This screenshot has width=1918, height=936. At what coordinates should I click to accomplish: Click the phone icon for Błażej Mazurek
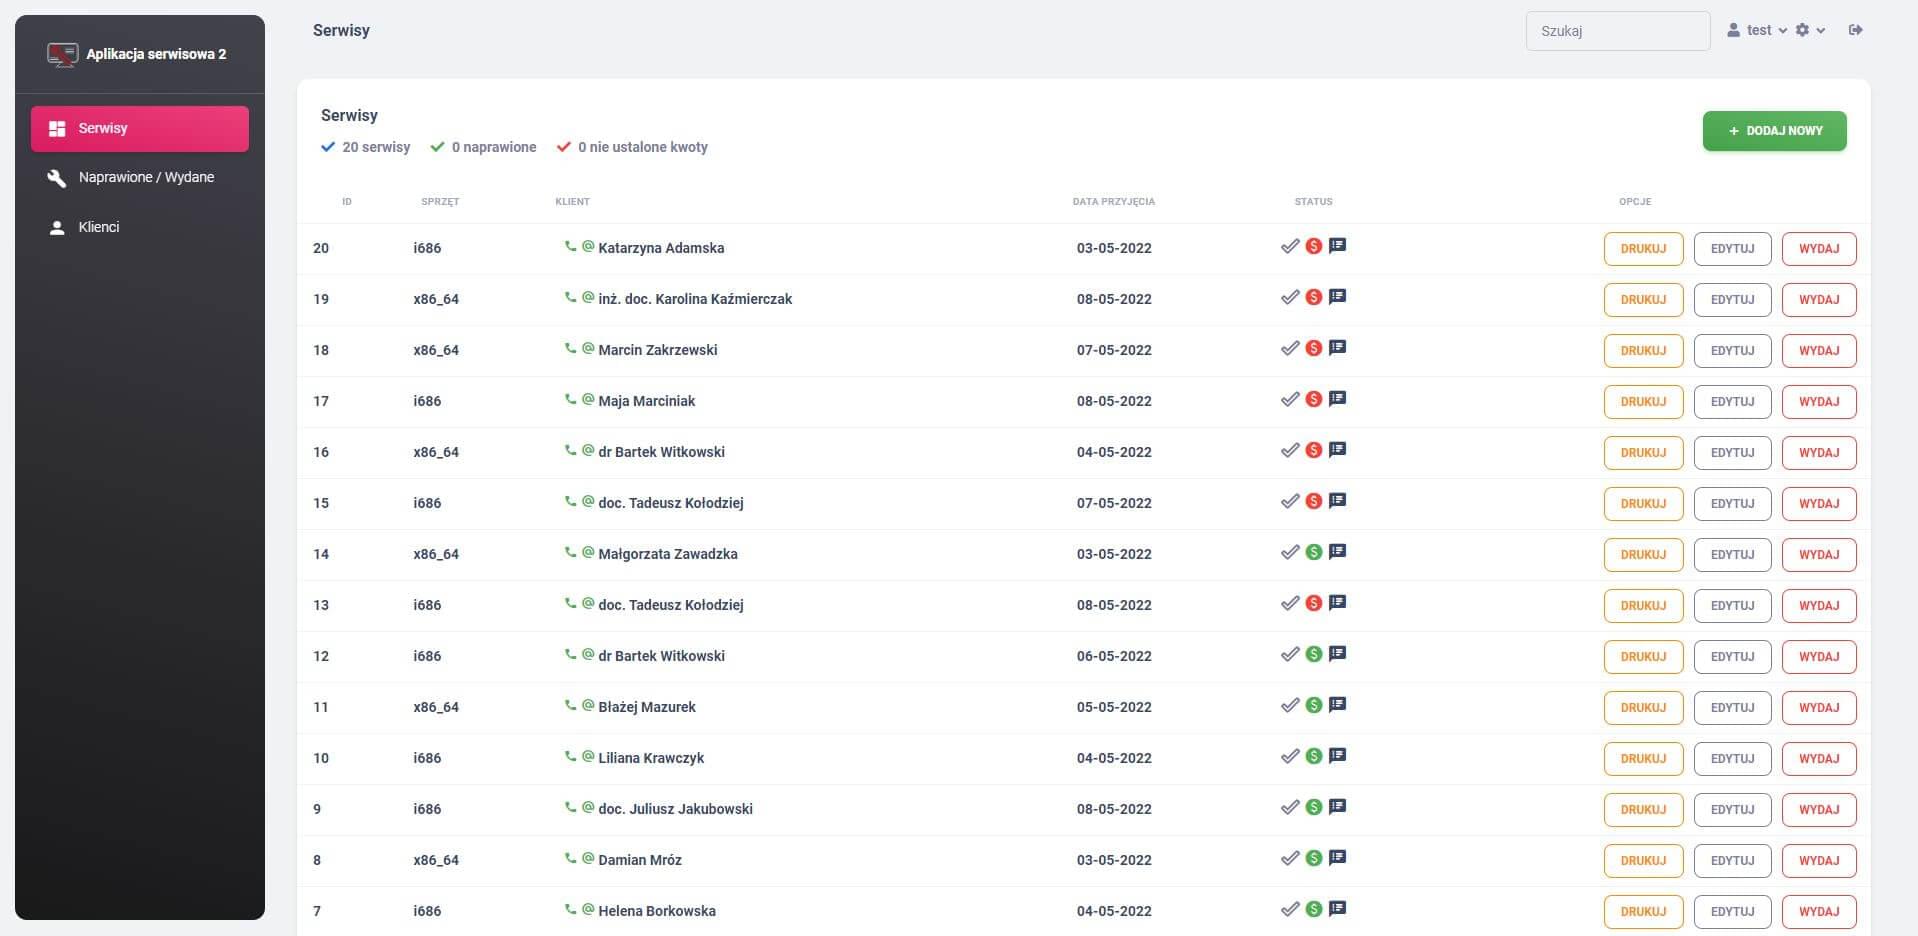coord(570,705)
